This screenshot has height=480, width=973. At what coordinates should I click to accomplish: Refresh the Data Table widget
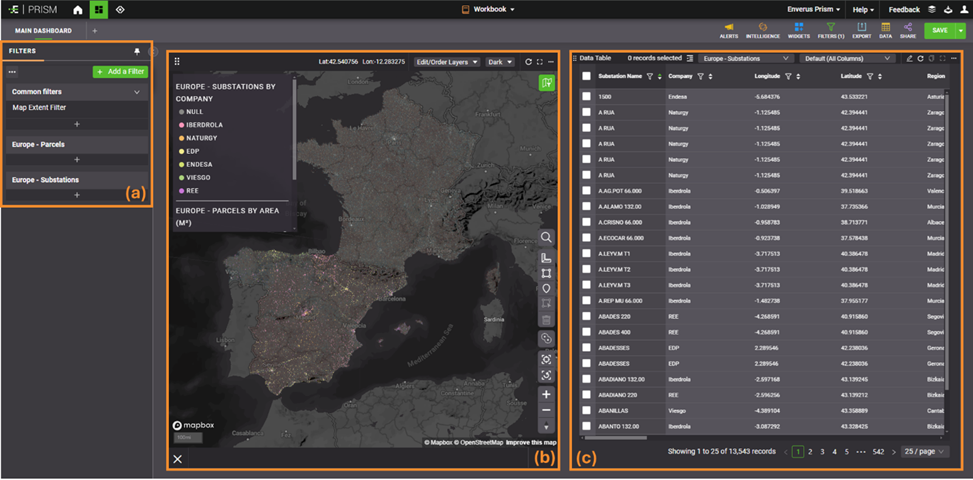[920, 58]
